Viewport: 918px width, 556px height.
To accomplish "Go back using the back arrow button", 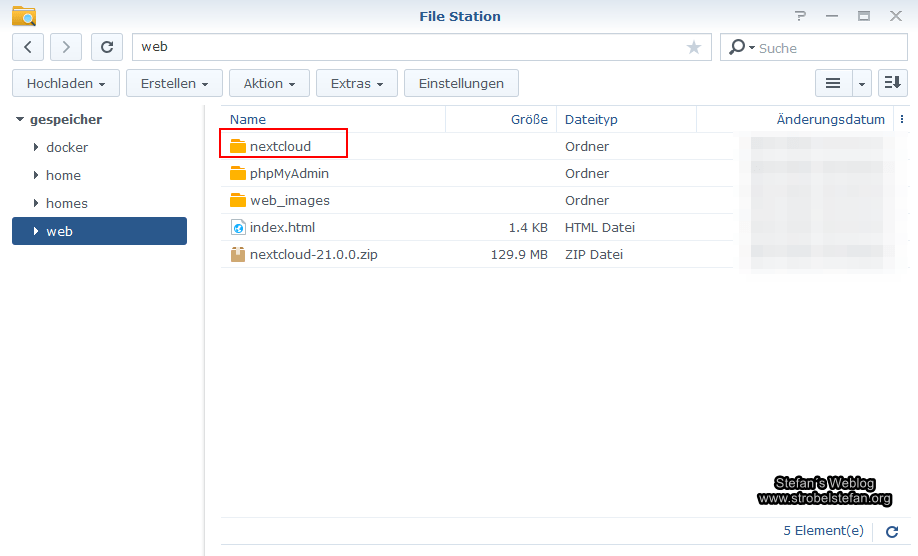I will pyautogui.click(x=28, y=47).
